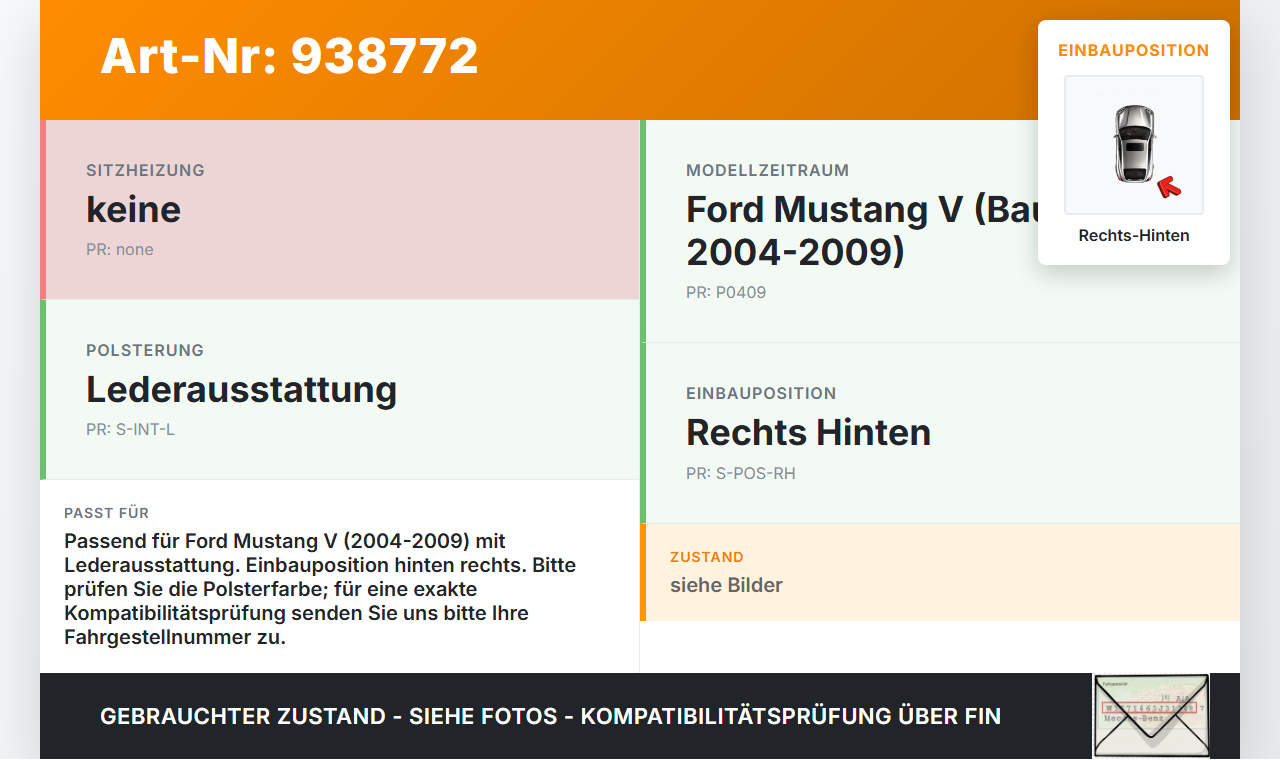
Task: Select the 'siehe Bilder' text
Action: coord(726,585)
